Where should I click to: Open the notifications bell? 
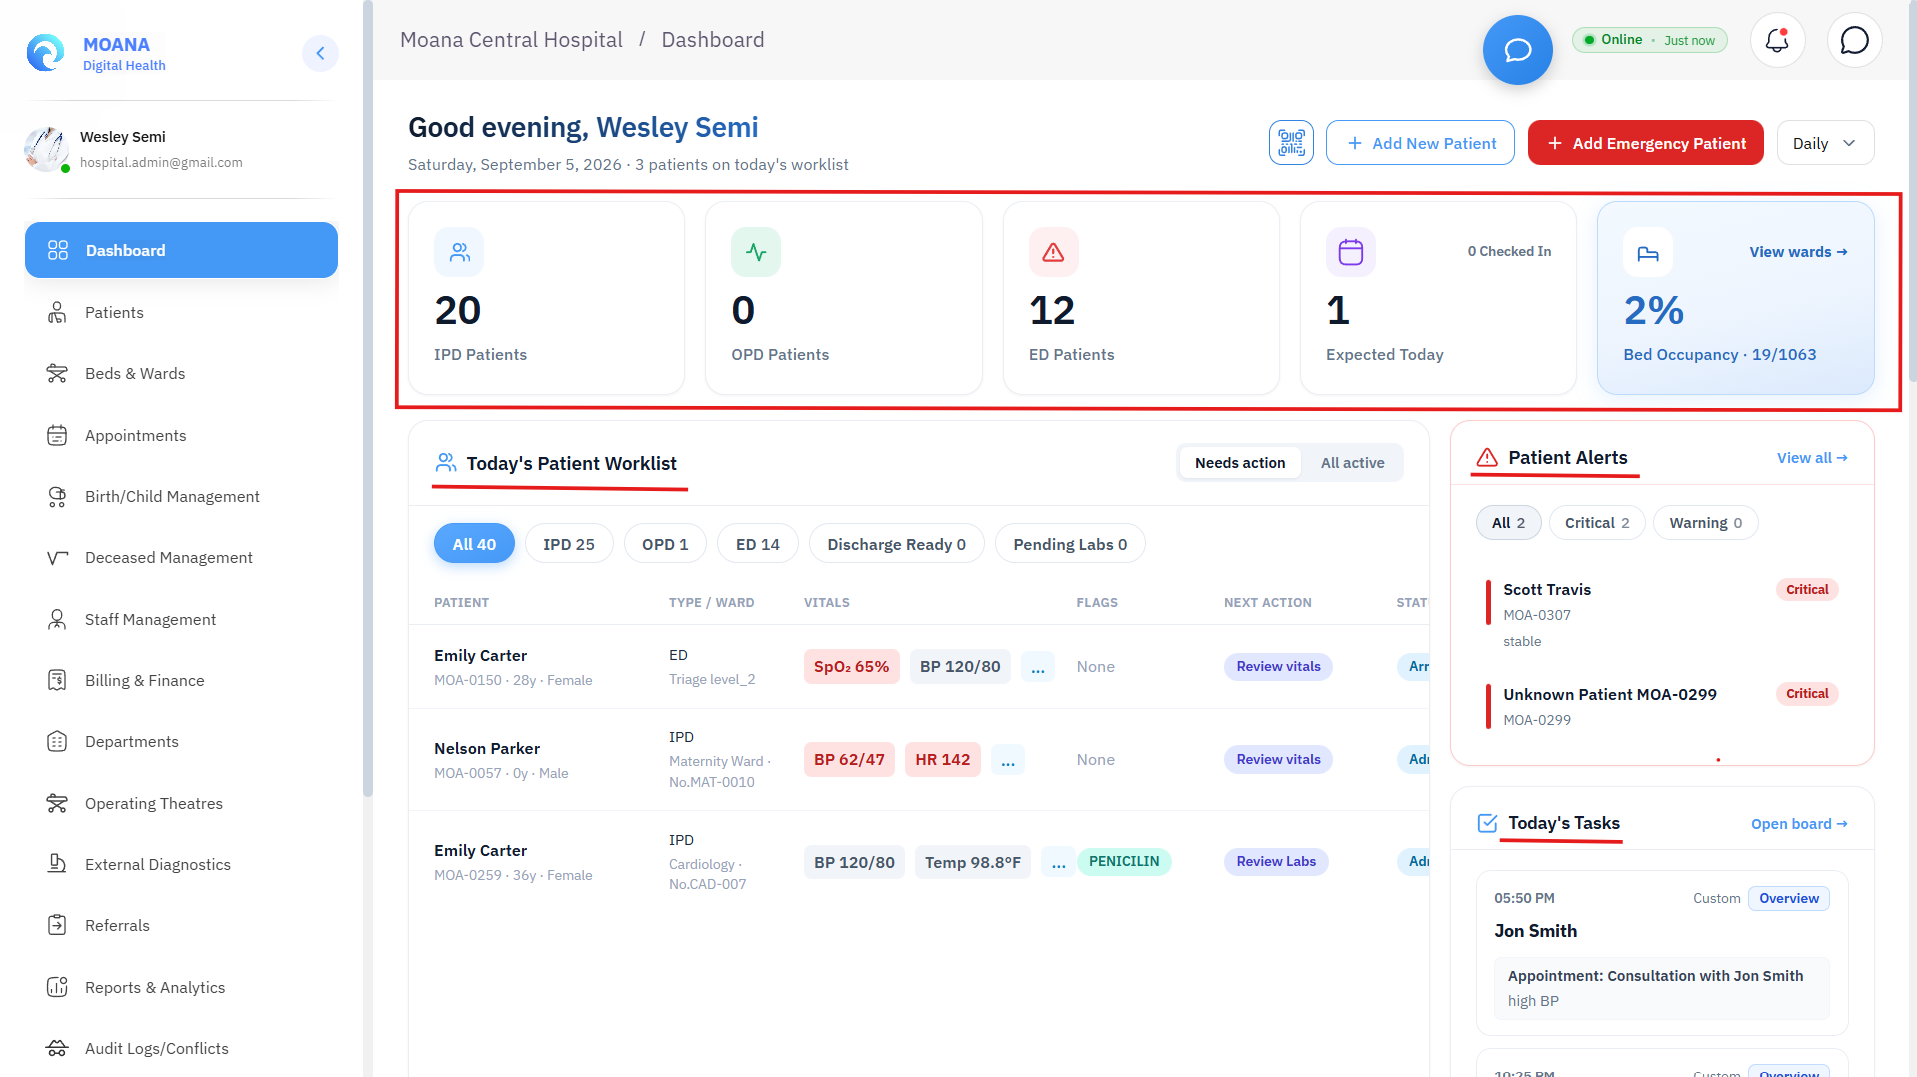1777,40
